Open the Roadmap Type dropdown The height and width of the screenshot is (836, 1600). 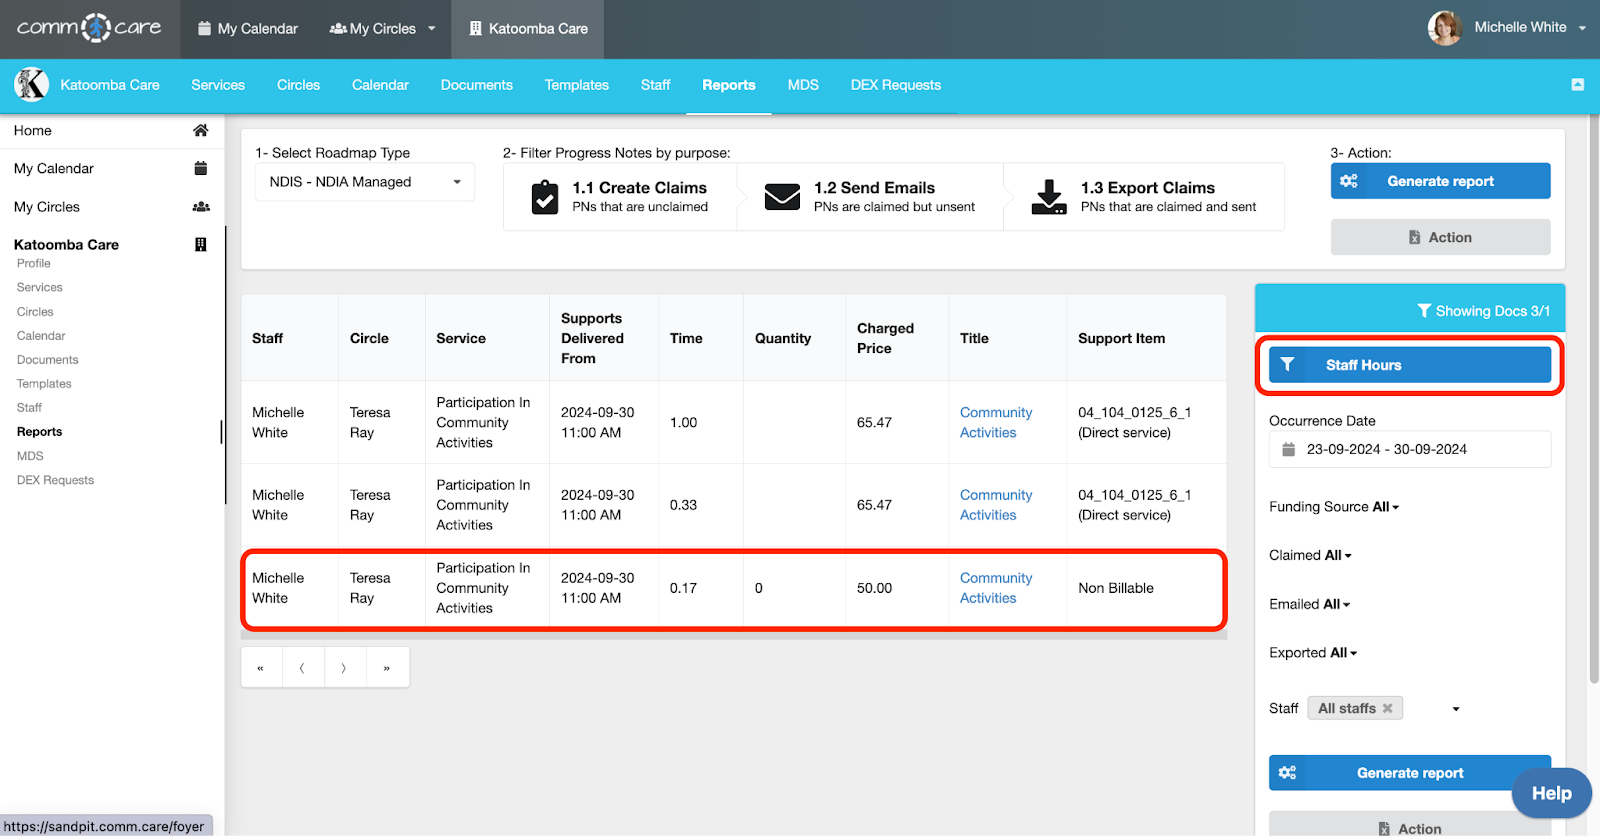pyautogui.click(x=364, y=182)
